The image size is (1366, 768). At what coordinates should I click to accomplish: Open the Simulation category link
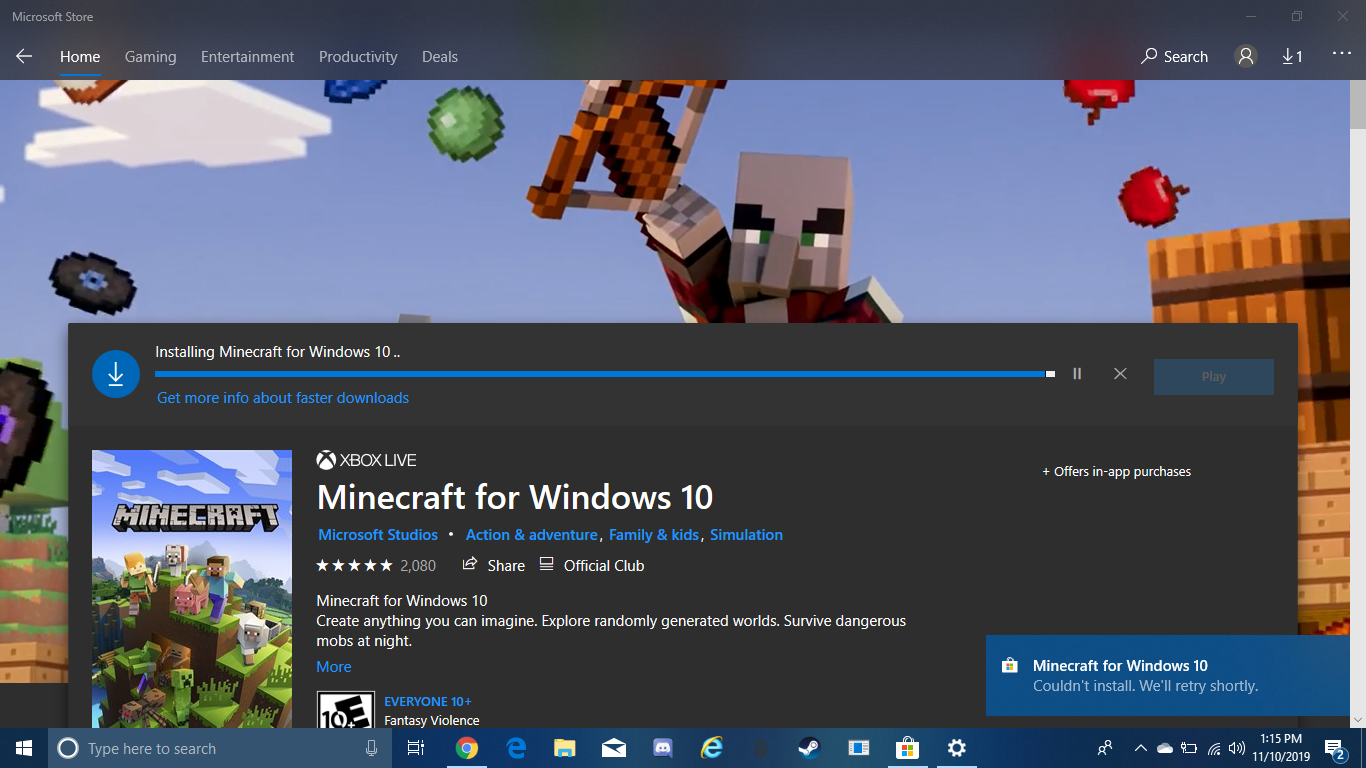(747, 535)
